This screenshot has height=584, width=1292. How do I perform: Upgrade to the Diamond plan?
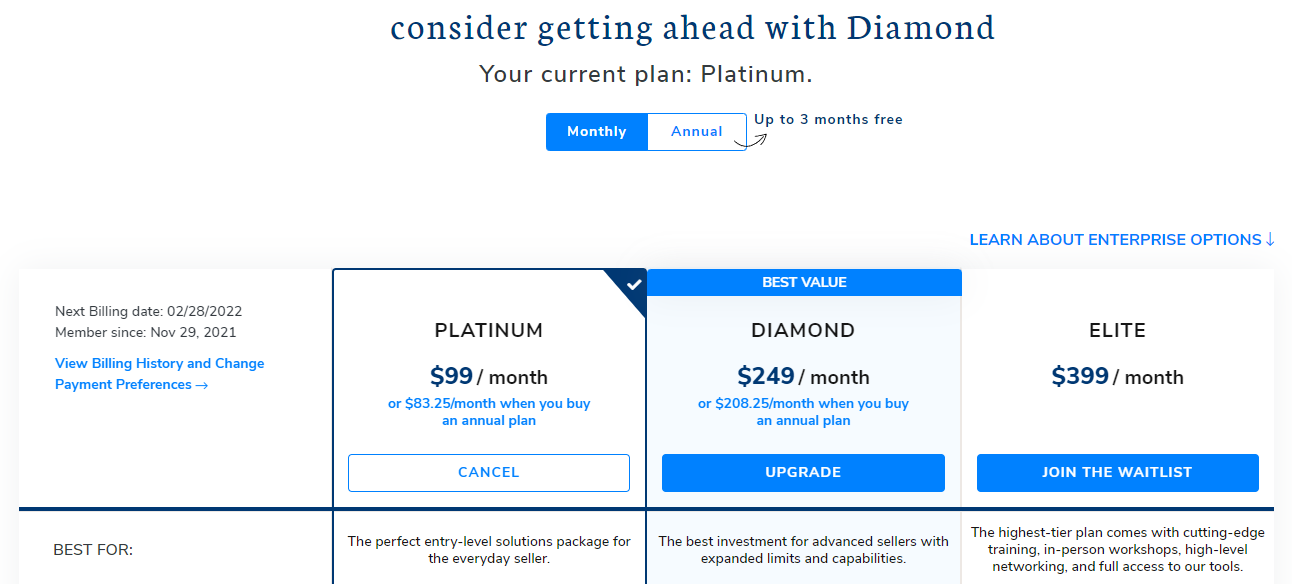point(803,473)
